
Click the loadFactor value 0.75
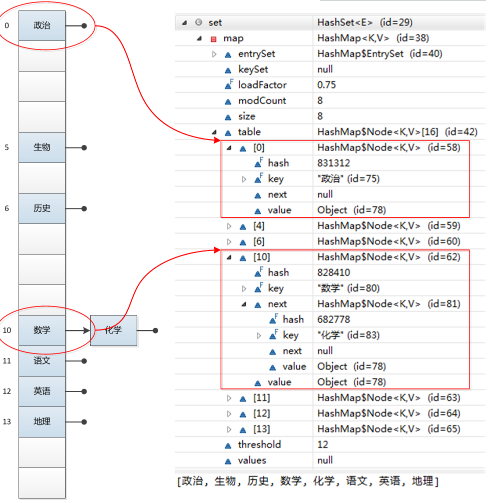pyautogui.click(x=326, y=85)
